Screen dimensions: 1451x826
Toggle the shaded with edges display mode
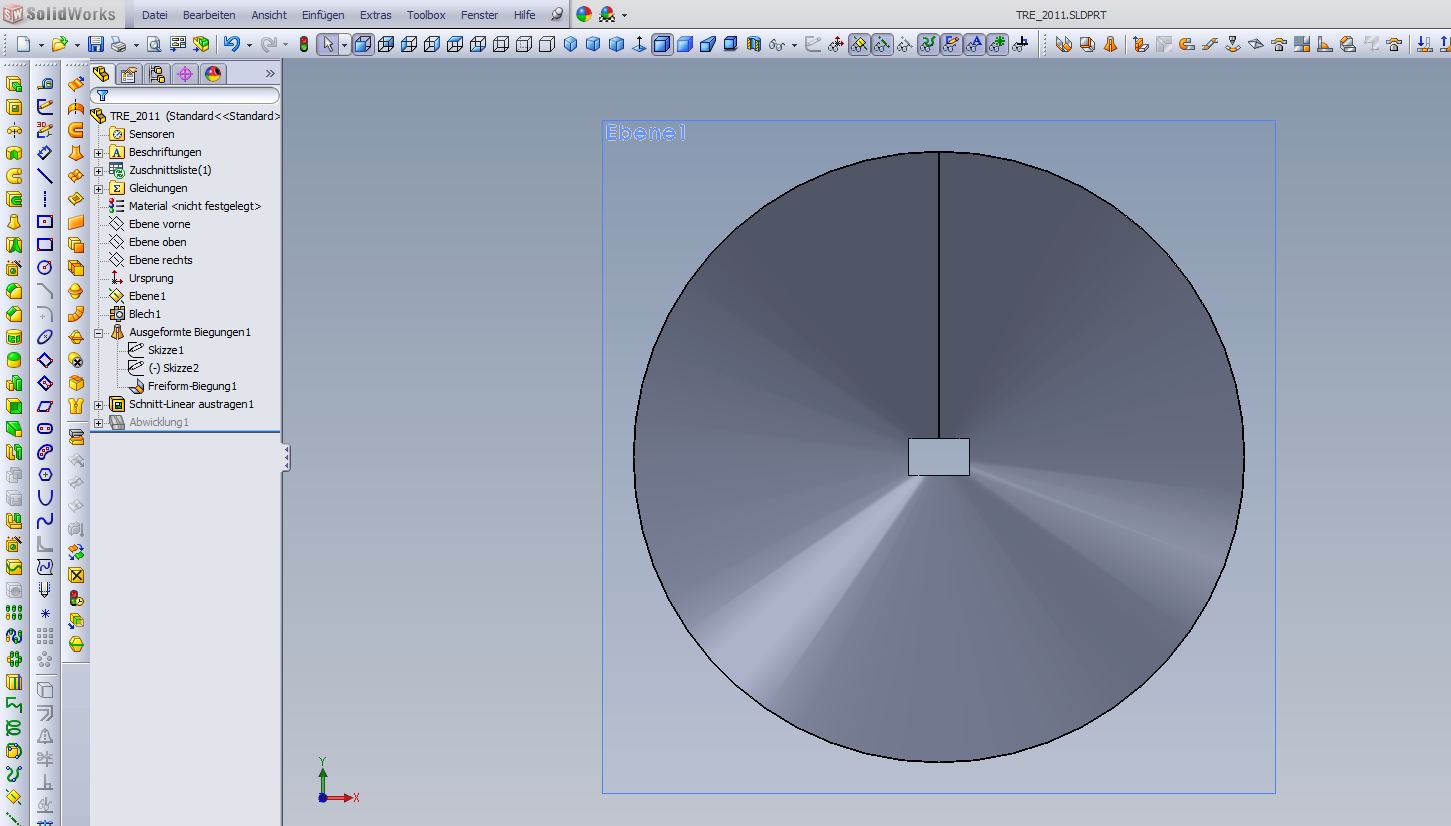tap(662, 44)
